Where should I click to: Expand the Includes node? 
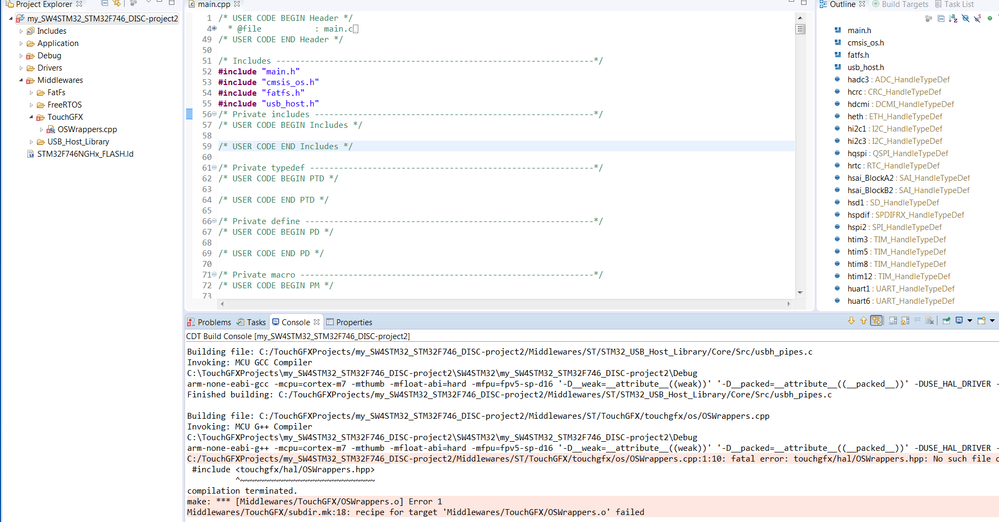point(21,31)
